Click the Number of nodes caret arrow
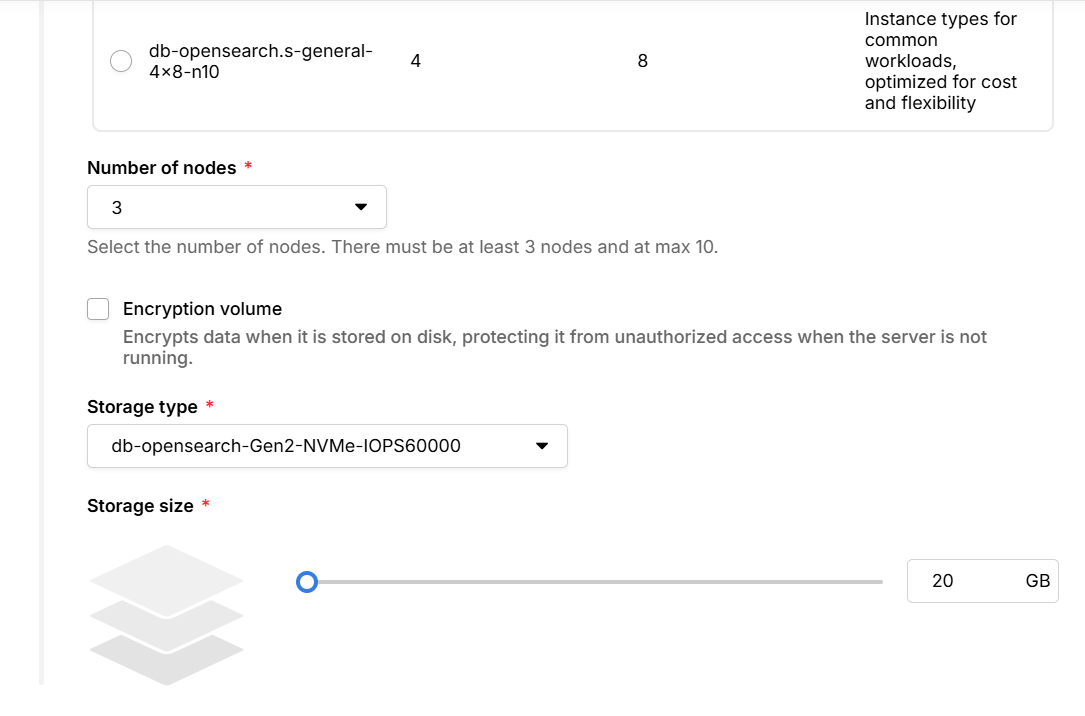Viewport: 1085px width, 716px height. [x=361, y=207]
